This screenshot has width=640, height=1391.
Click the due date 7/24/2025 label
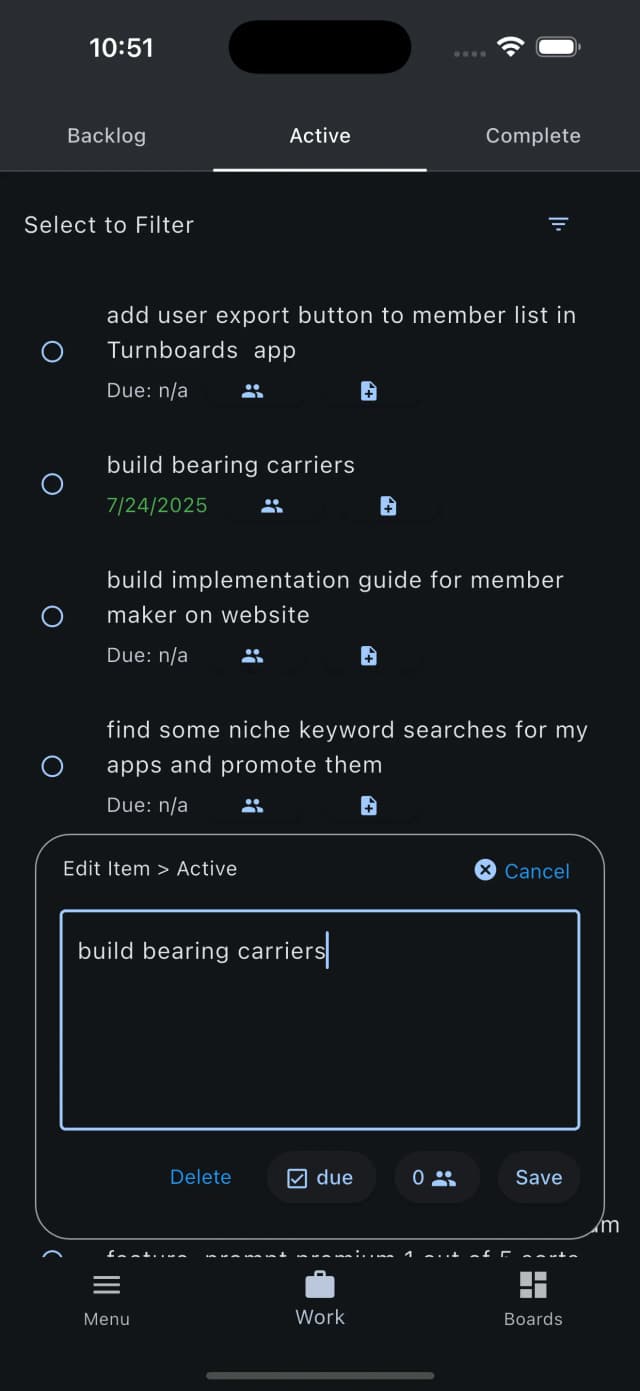(156, 506)
